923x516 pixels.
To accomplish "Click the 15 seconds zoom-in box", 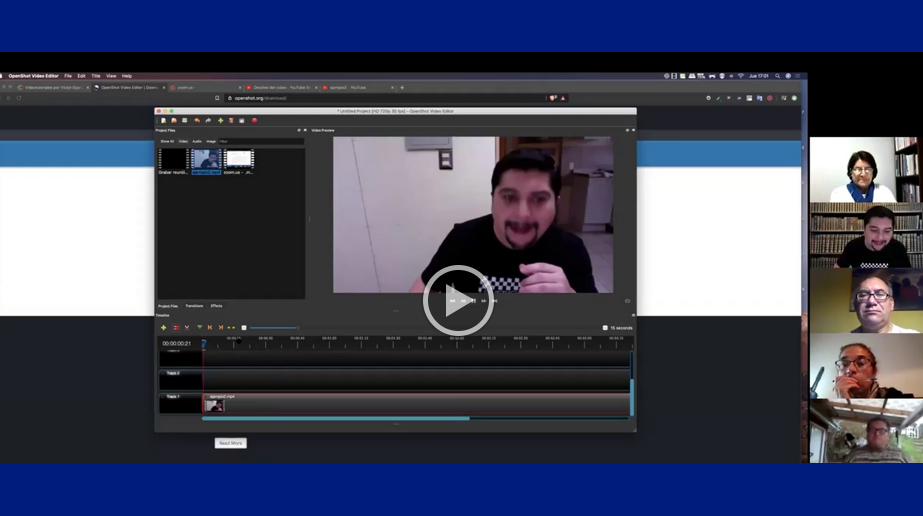I will click(605, 328).
